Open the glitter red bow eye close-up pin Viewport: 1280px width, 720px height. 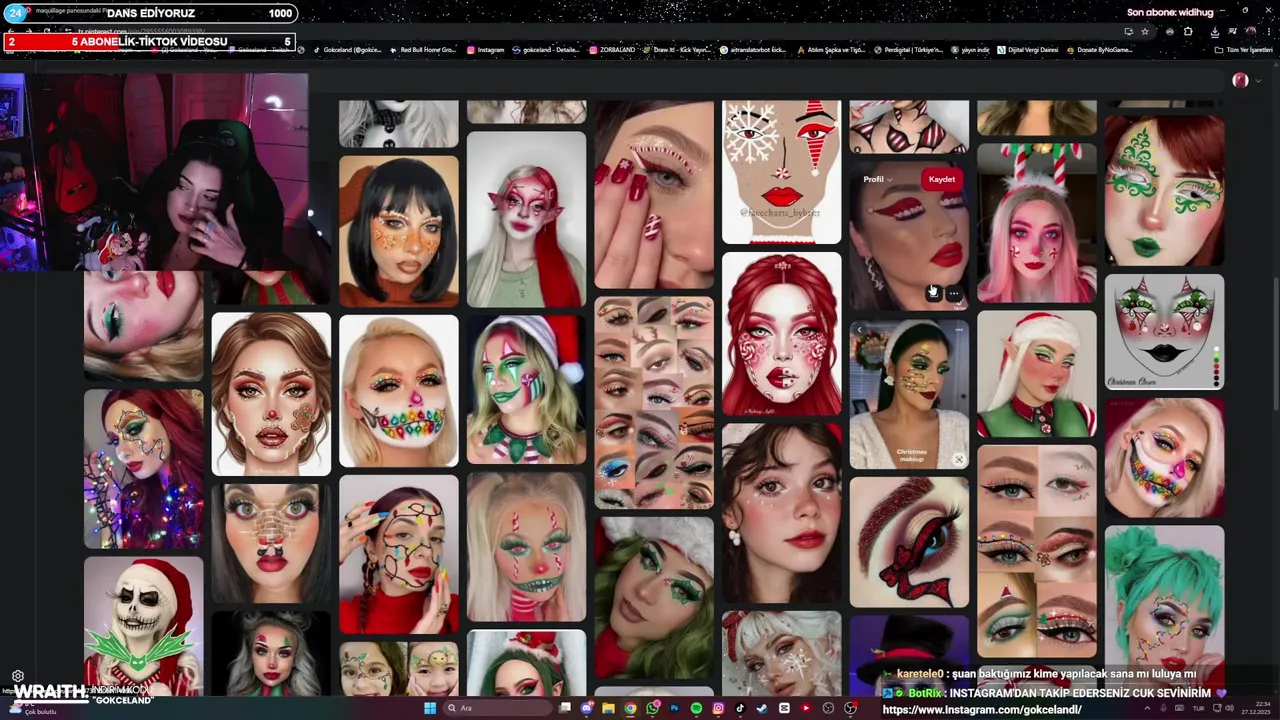click(909, 542)
